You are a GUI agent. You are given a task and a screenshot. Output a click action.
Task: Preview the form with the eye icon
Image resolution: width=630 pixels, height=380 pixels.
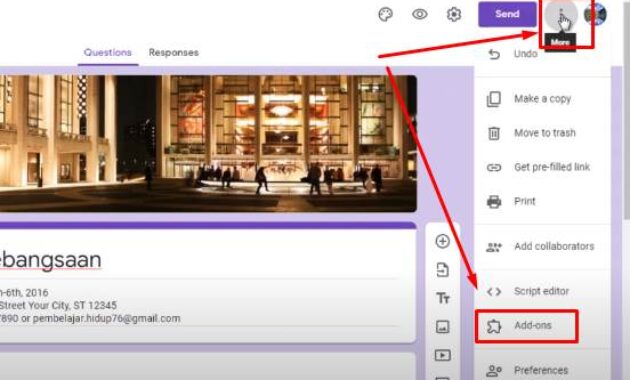pyautogui.click(x=419, y=14)
